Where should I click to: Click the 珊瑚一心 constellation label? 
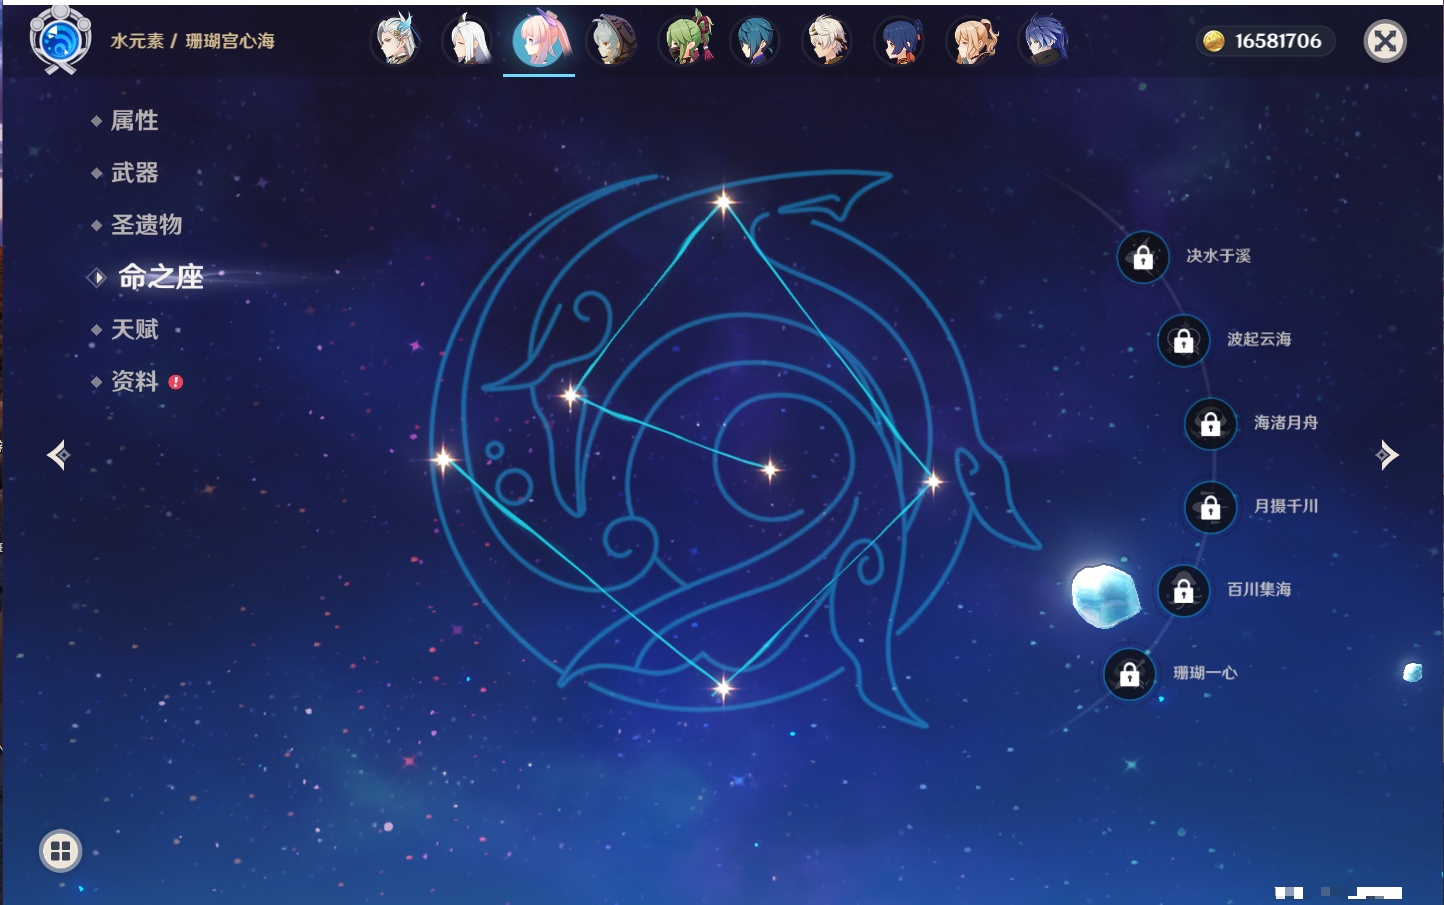tap(1205, 673)
